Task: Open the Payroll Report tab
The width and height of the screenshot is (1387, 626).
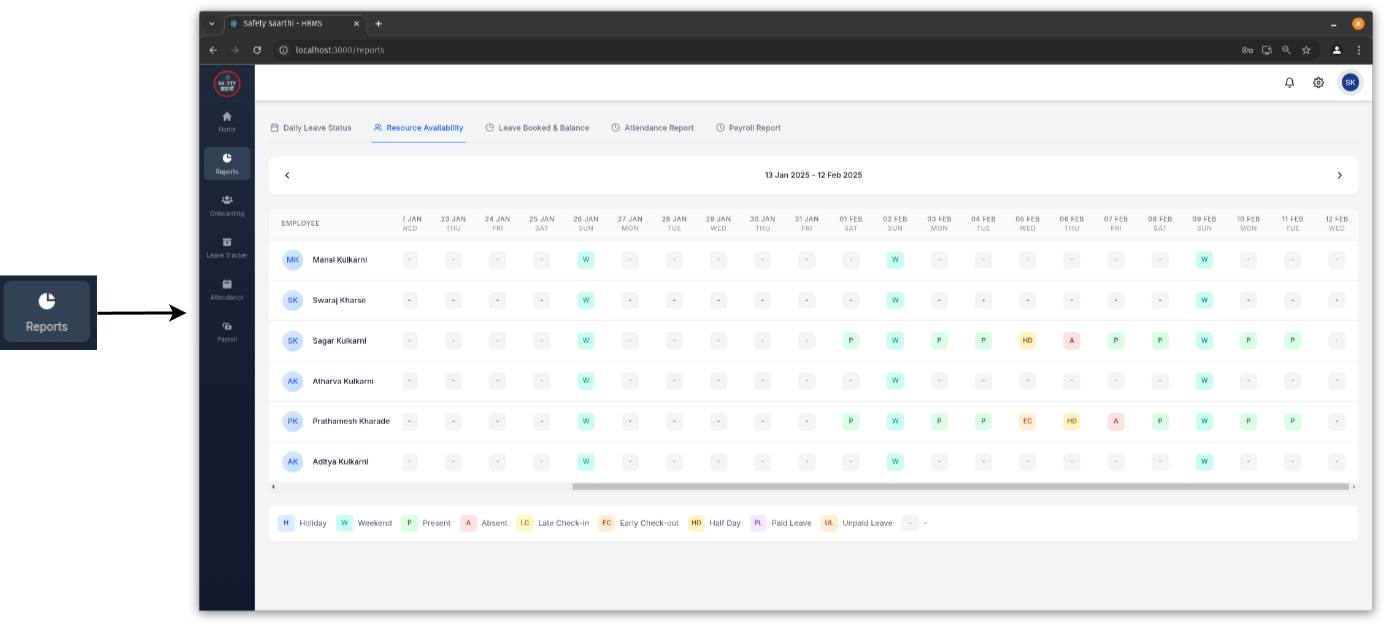Action: point(748,128)
